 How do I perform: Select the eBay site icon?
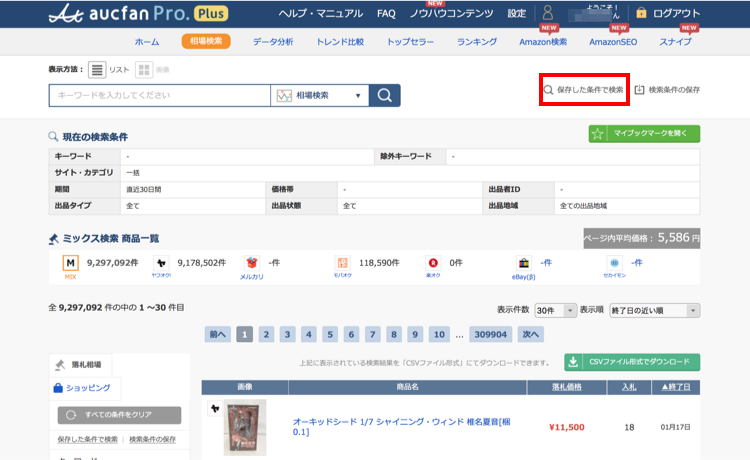point(523,263)
